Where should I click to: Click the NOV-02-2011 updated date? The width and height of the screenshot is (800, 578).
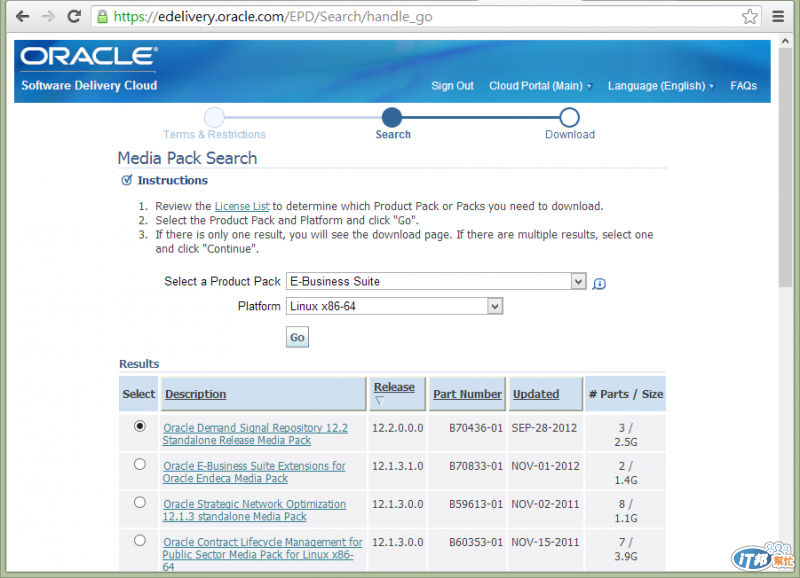545,505
